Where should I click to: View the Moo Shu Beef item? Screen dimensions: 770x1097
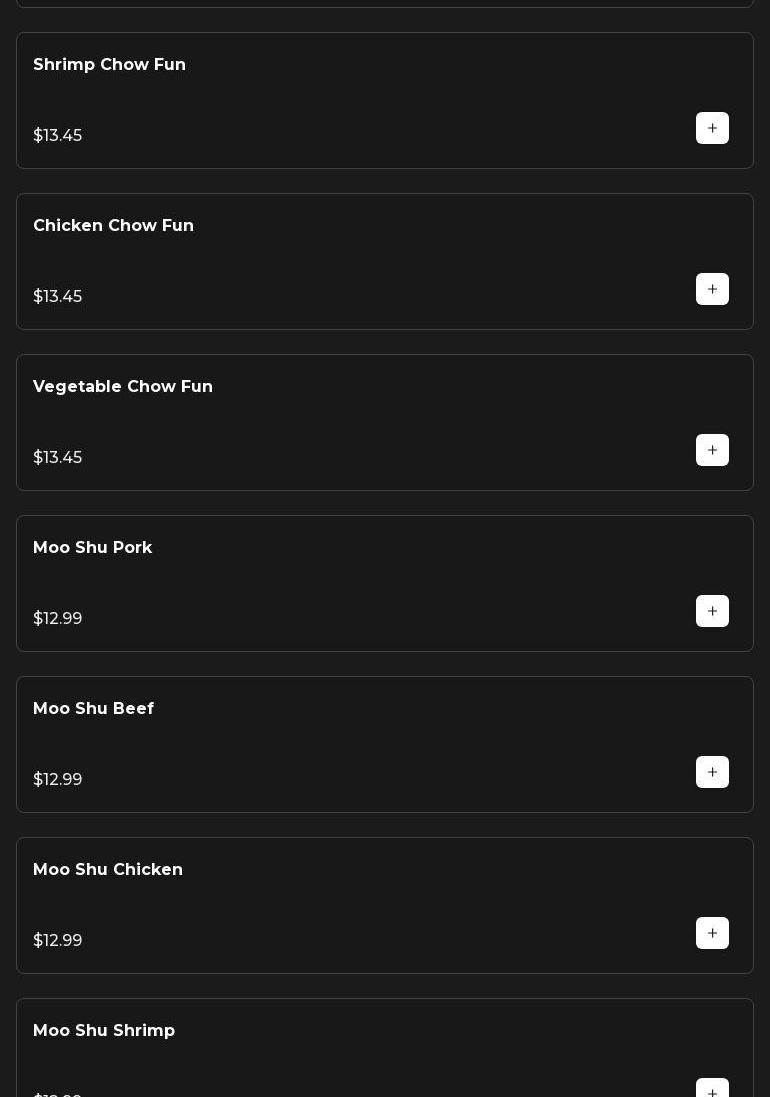pyautogui.click(x=93, y=709)
